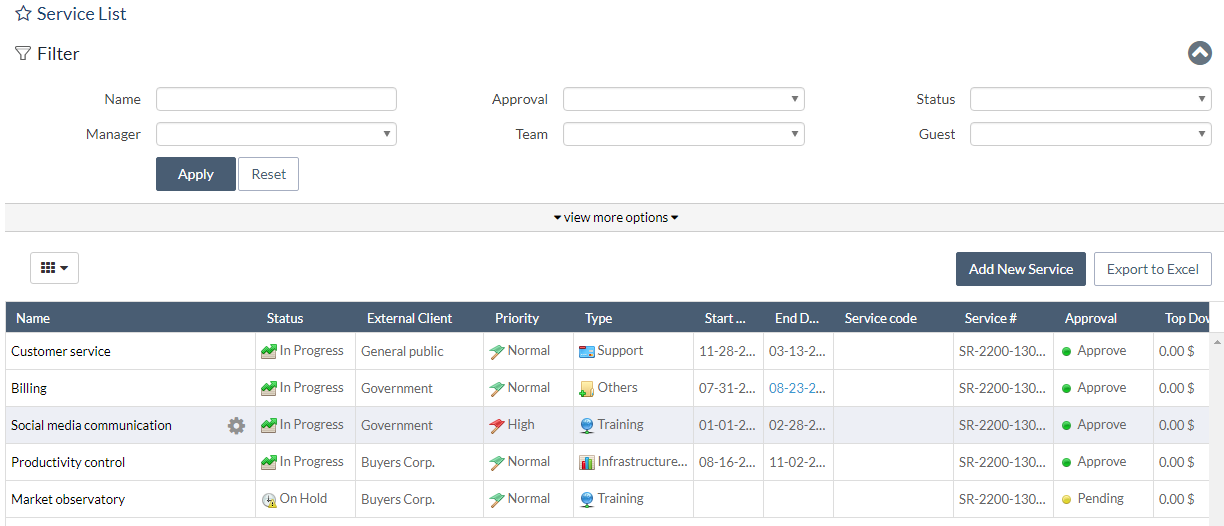Click the Apply filter button
The image size is (1224, 526).
pos(196,174)
